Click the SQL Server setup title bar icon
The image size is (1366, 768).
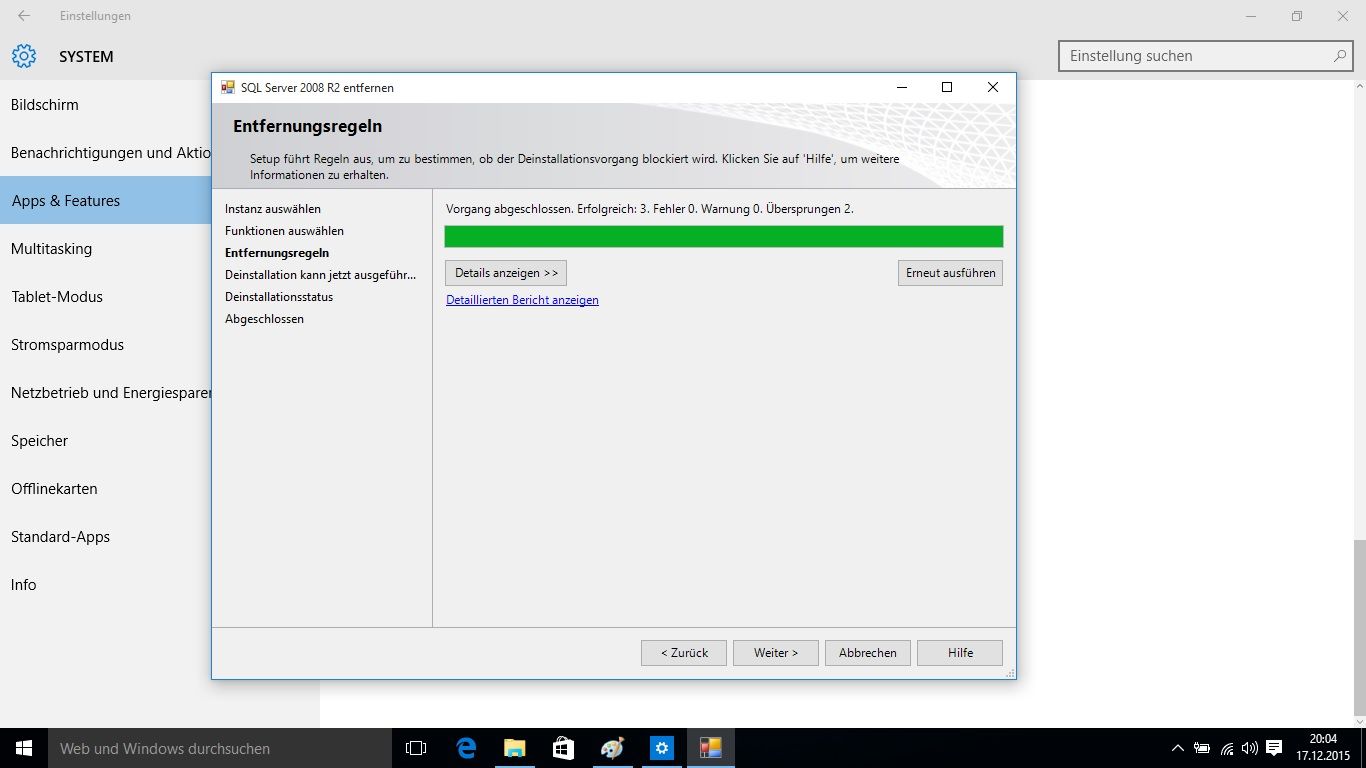pos(228,87)
